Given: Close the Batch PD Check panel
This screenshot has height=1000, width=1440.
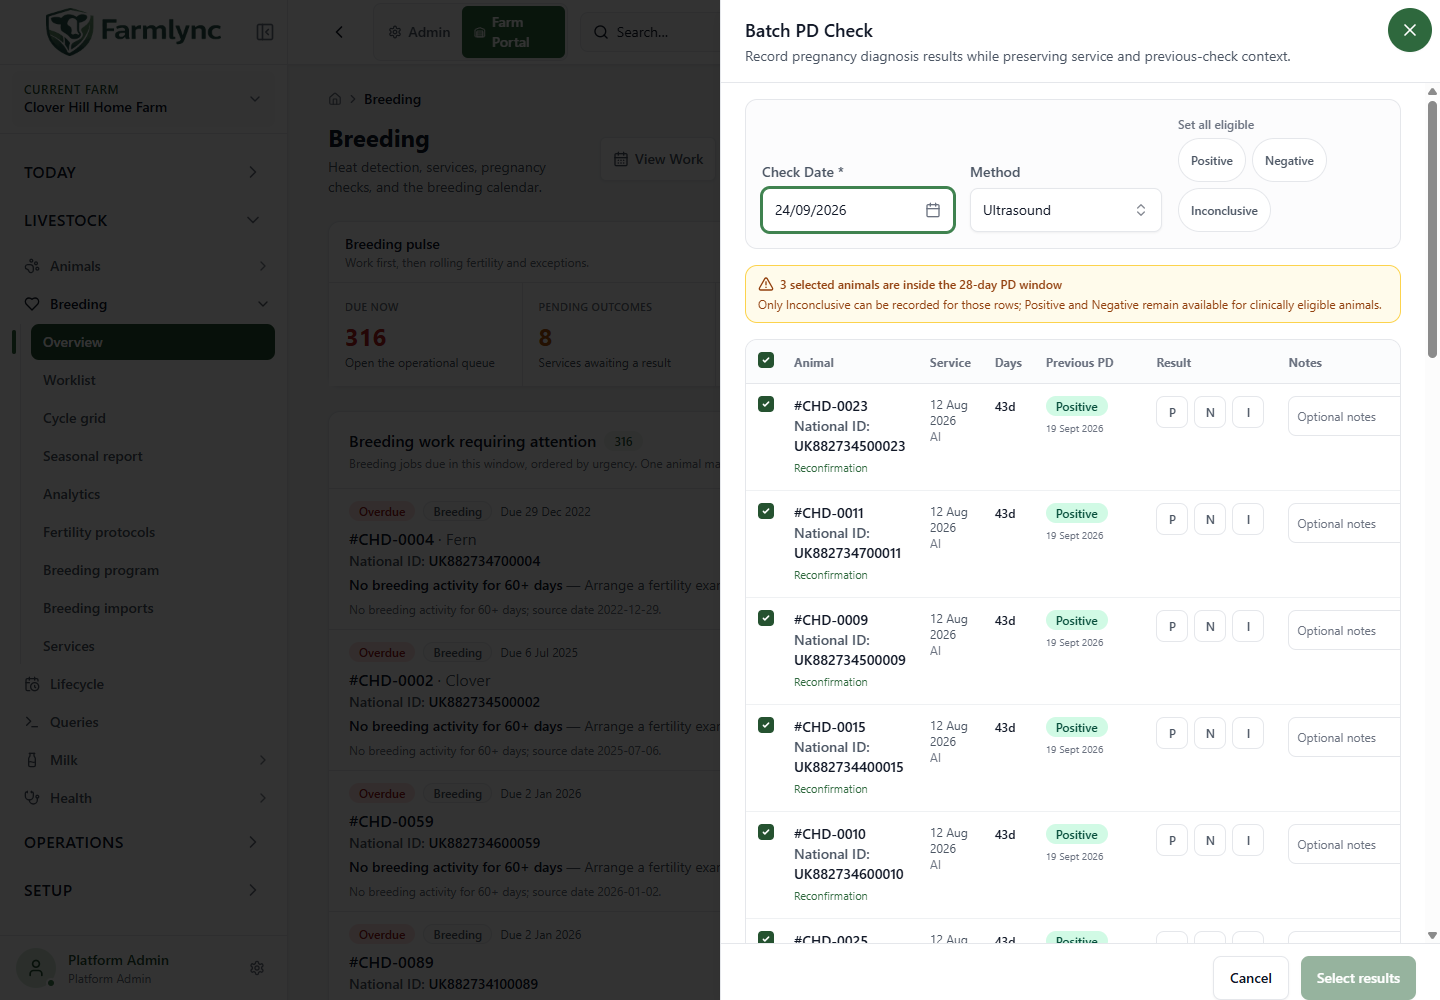Looking at the screenshot, I should click(1409, 30).
